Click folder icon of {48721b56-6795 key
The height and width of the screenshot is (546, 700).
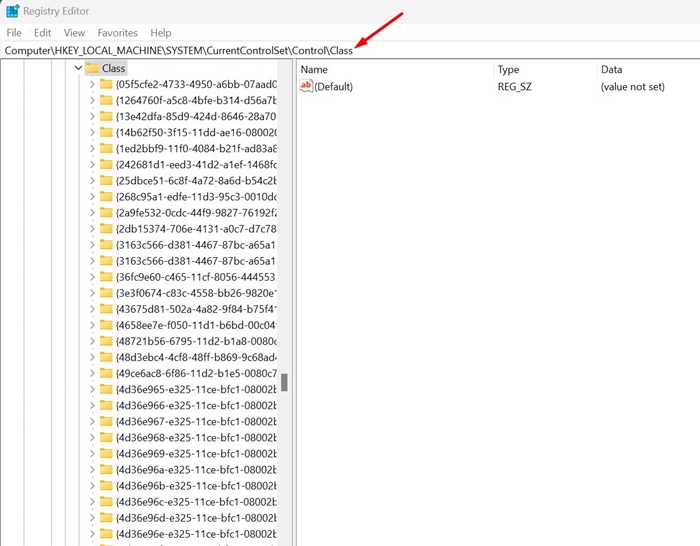[106, 341]
